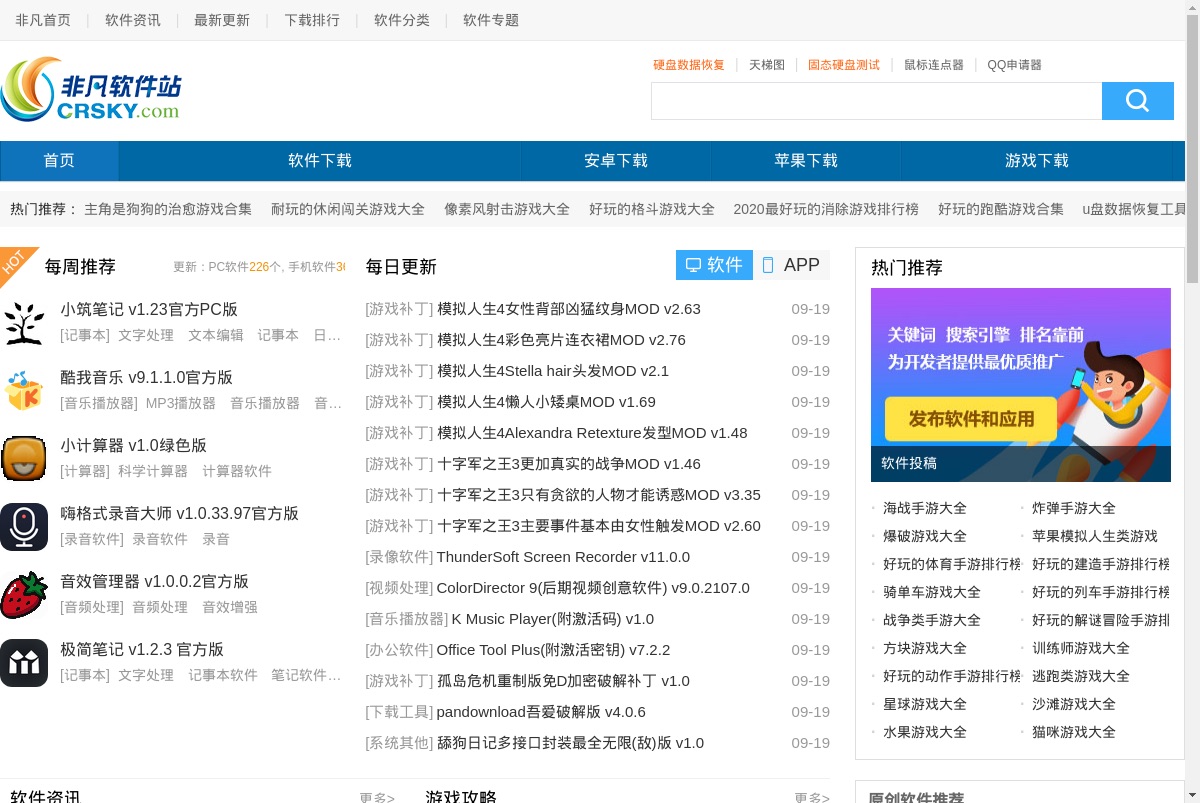Open the 极简笔记 app icon
Screen dimensions: 1200x803
click(x=24, y=663)
